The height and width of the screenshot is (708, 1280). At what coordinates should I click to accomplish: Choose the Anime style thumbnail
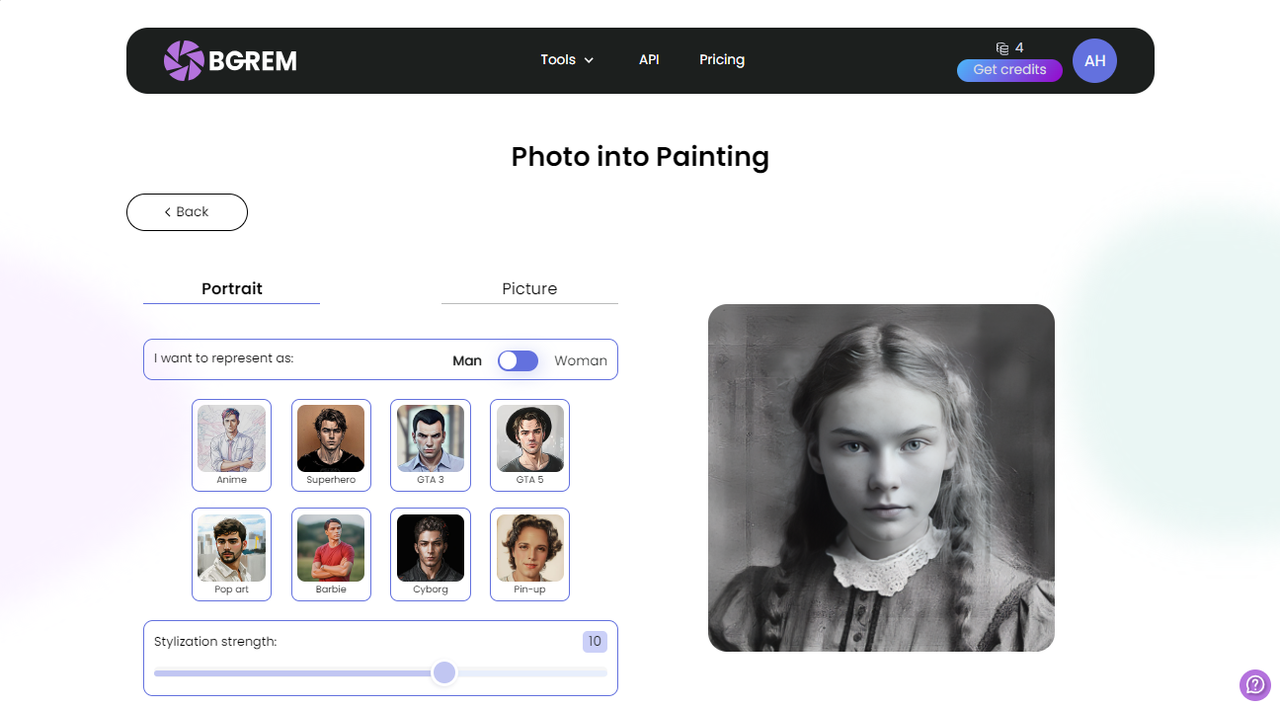(x=232, y=445)
